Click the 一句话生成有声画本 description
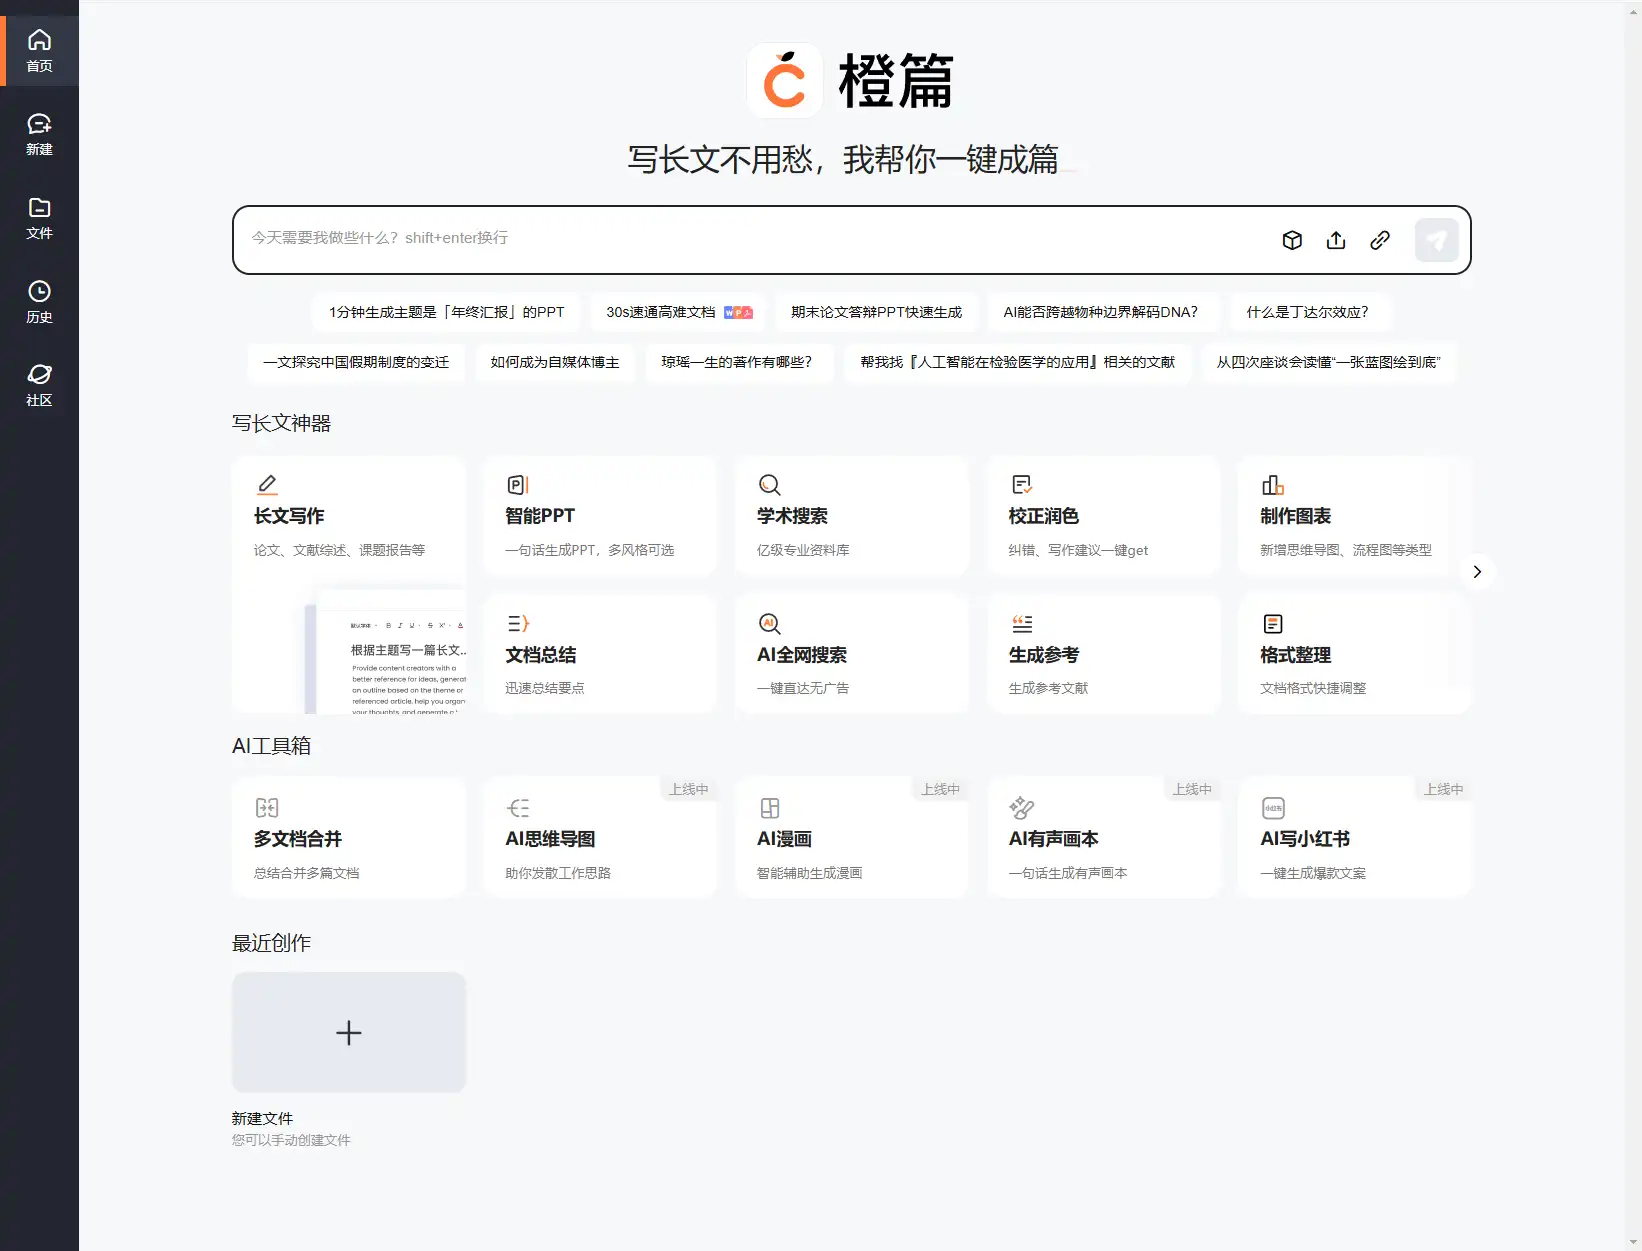The image size is (1642, 1251). coord(1068,873)
